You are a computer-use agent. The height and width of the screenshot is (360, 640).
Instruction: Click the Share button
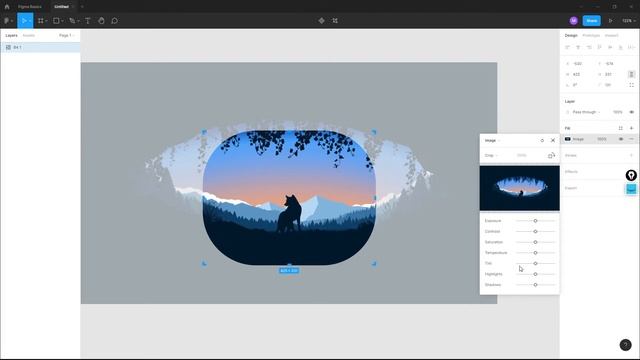[591, 21]
